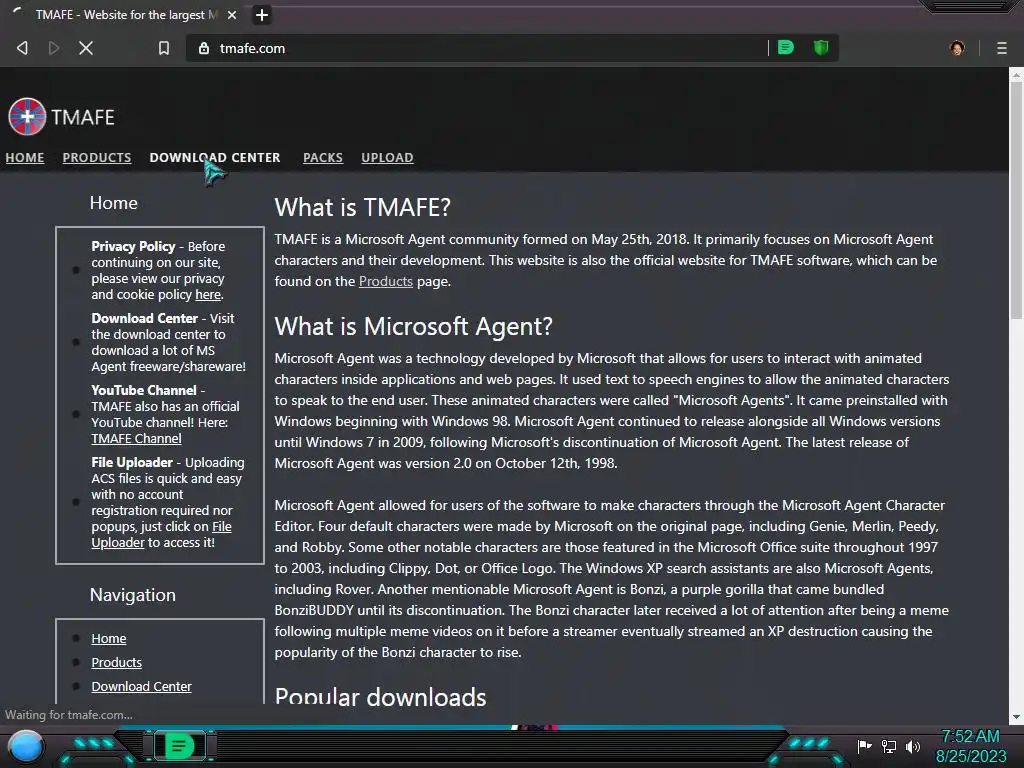The height and width of the screenshot is (768, 1024).
Task: Click the 'Popular downloads' heading
Action: [380, 696]
